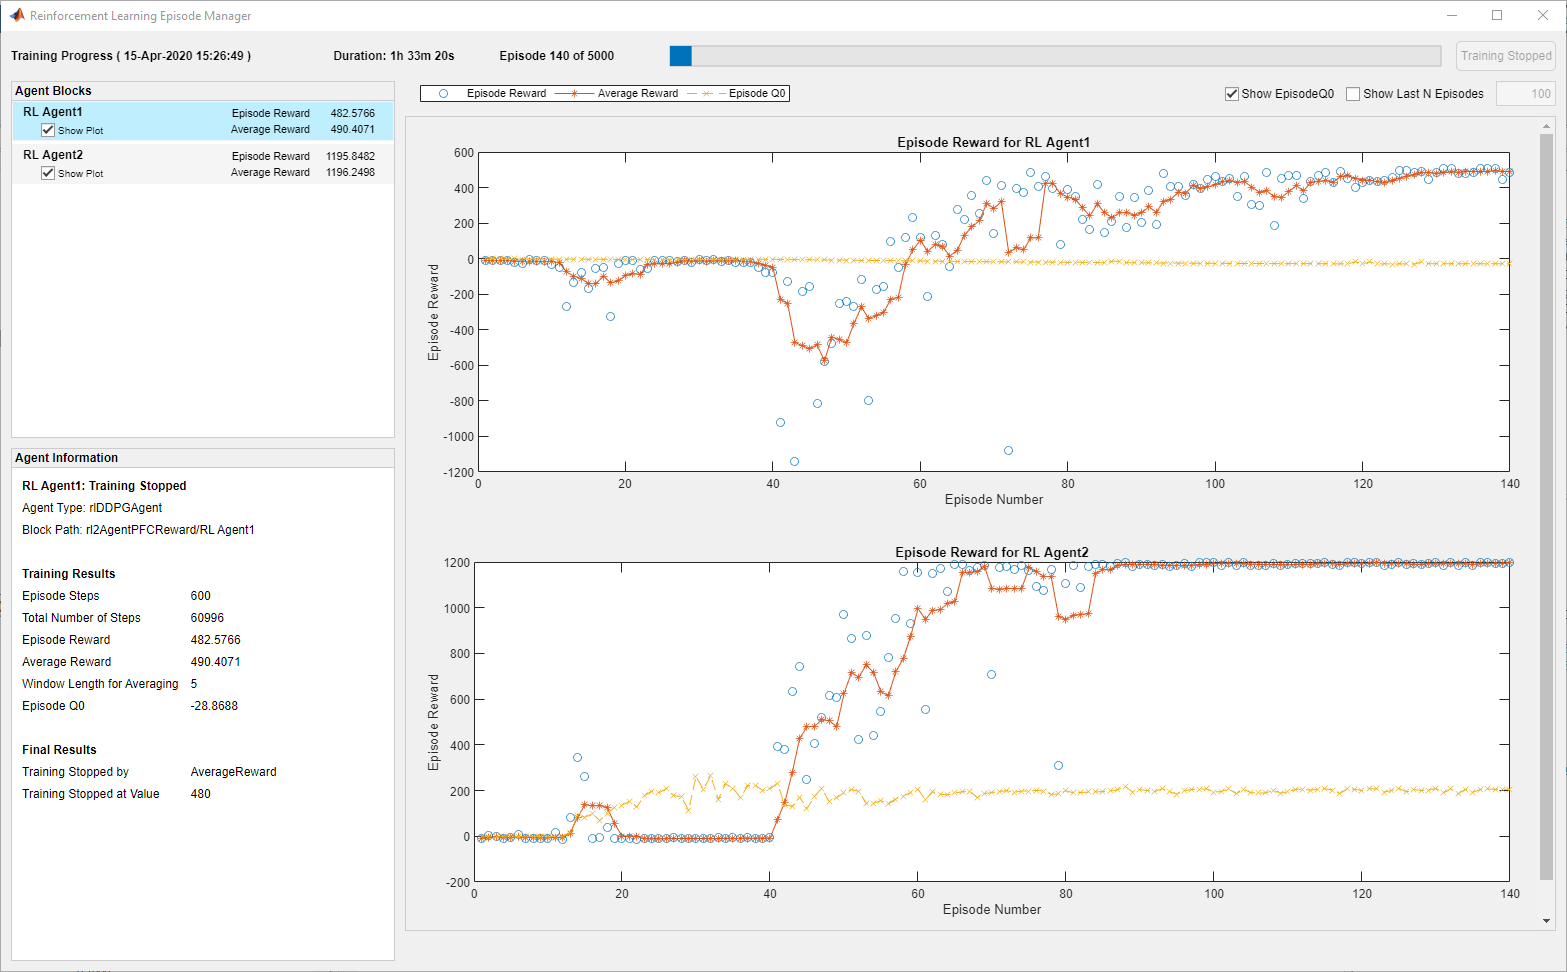Click Average Reward 490.4071 in Training Results

(216, 662)
